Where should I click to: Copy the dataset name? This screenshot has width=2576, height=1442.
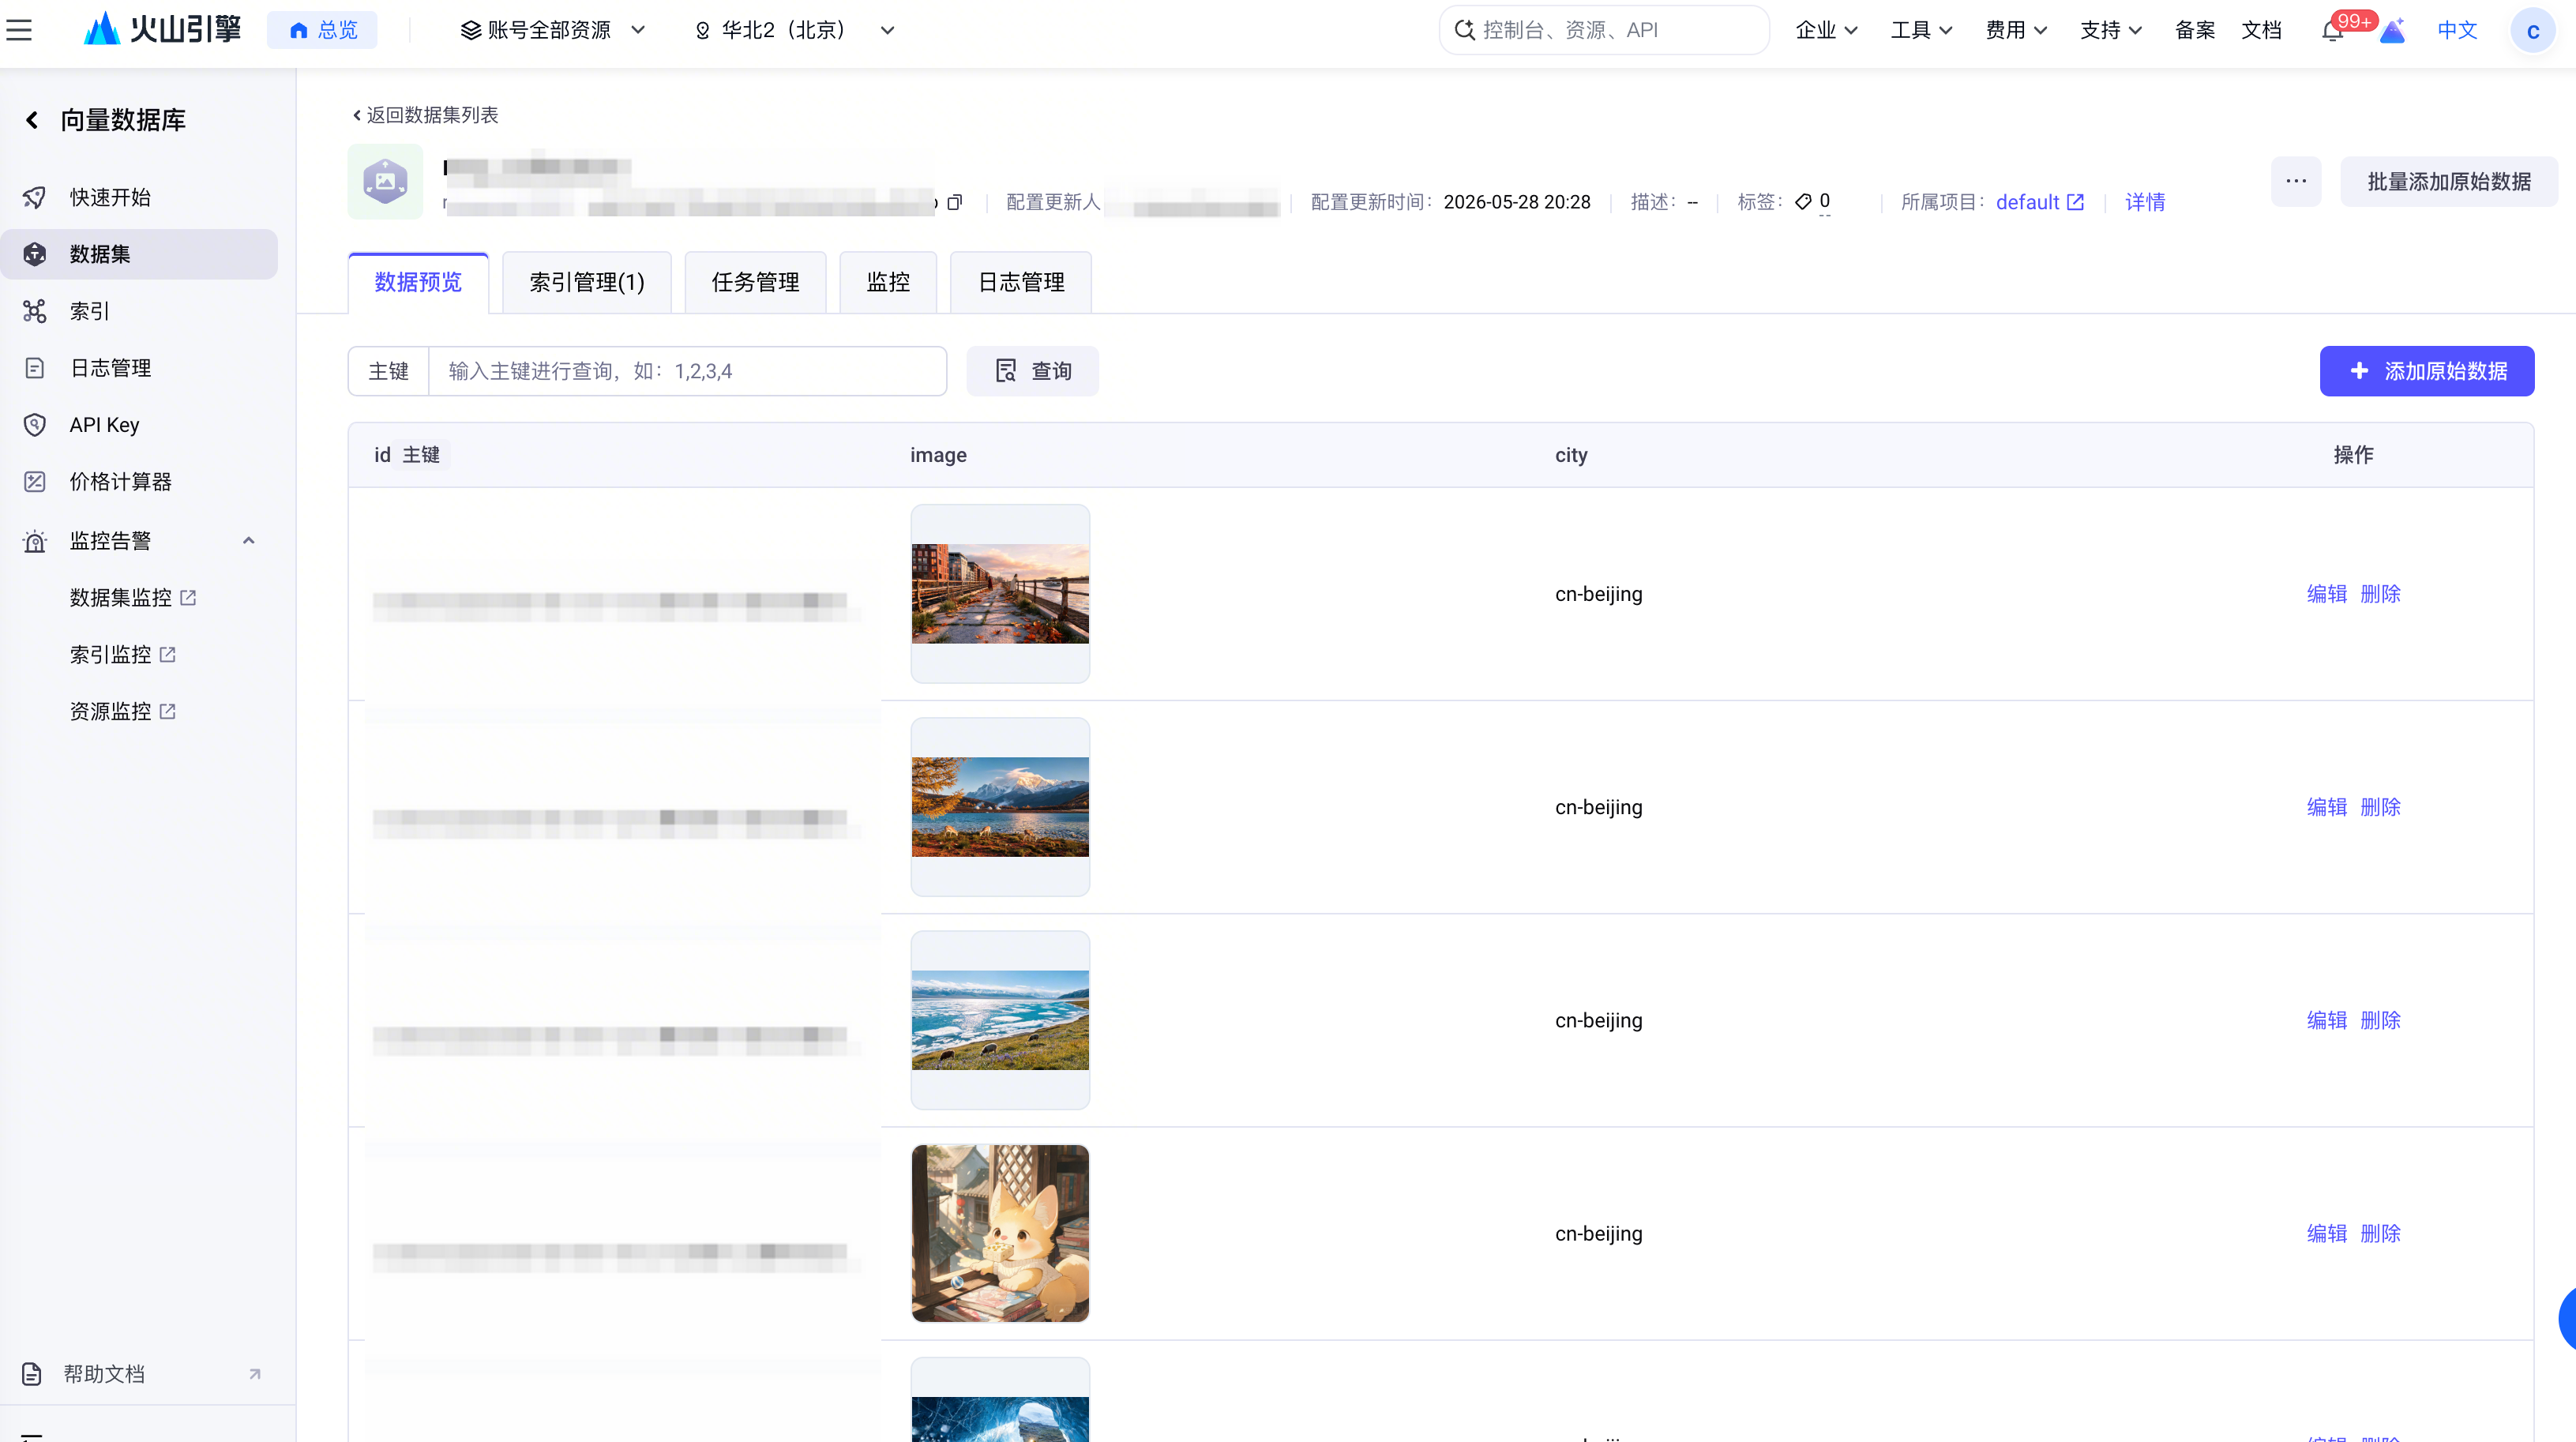coord(954,202)
